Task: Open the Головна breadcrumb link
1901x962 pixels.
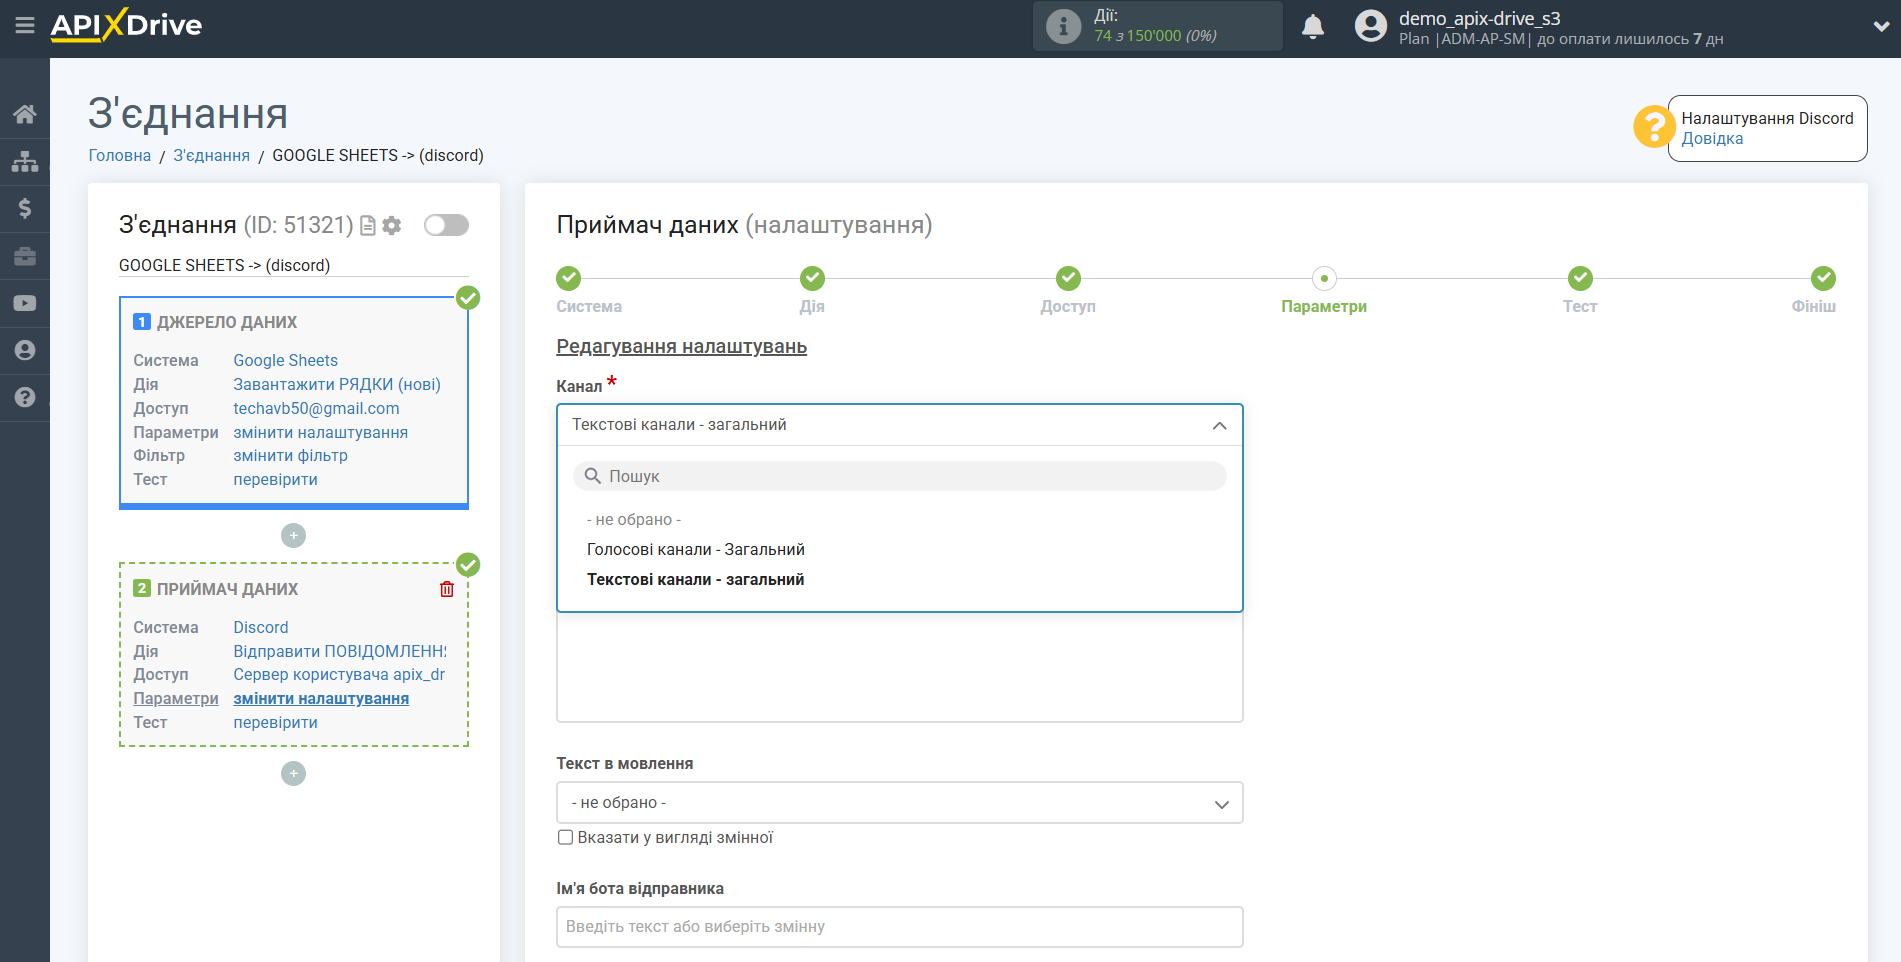Action: coord(120,155)
